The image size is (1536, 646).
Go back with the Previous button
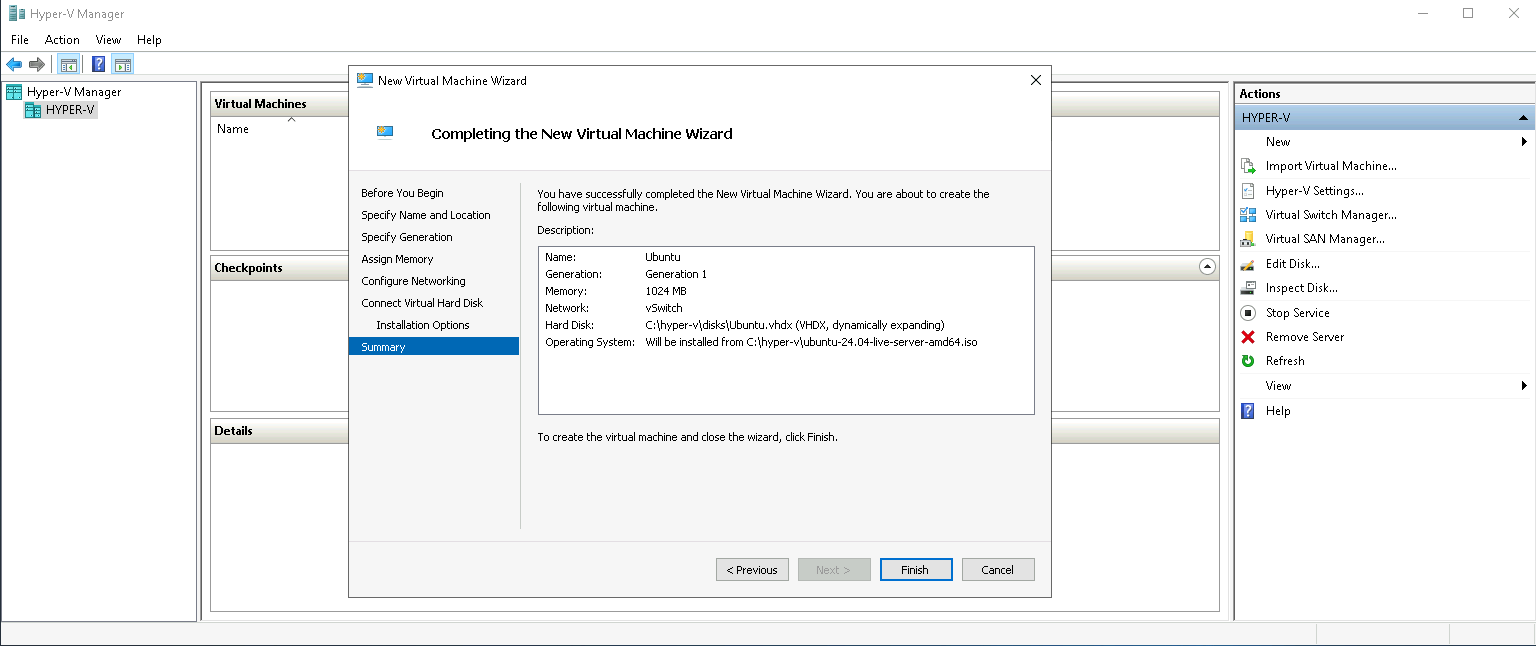tap(752, 570)
